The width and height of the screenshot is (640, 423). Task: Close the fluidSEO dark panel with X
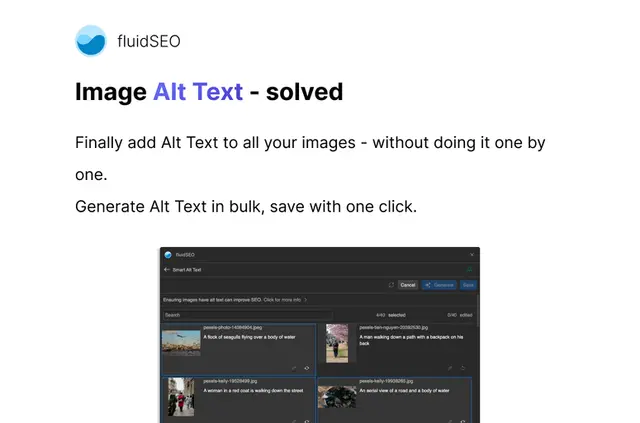tap(472, 255)
